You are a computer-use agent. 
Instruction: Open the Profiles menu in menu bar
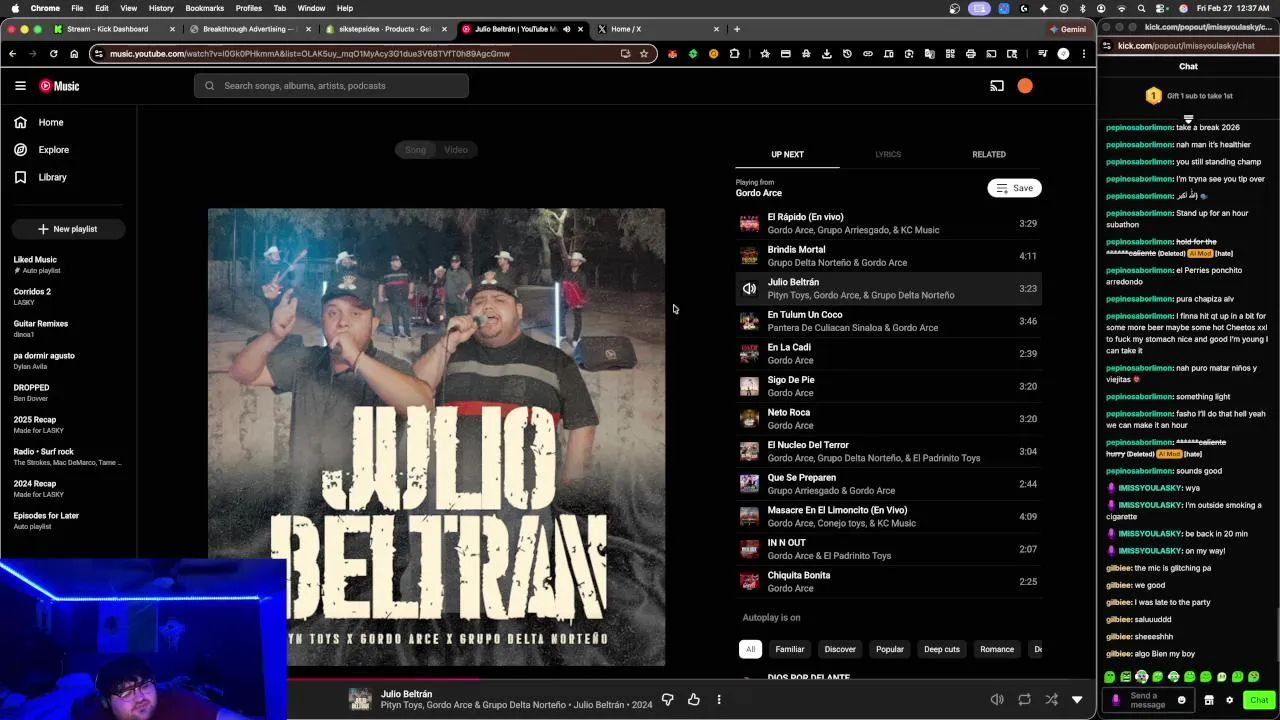coord(249,8)
